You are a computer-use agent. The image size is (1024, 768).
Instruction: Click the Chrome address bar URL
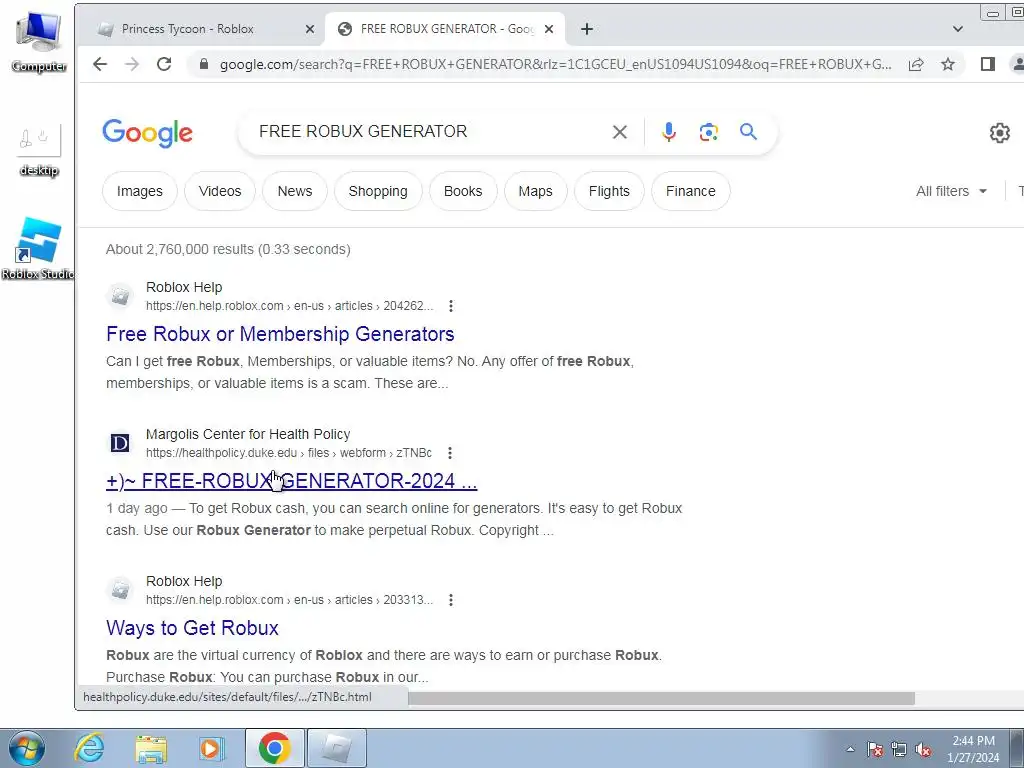pos(555,64)
